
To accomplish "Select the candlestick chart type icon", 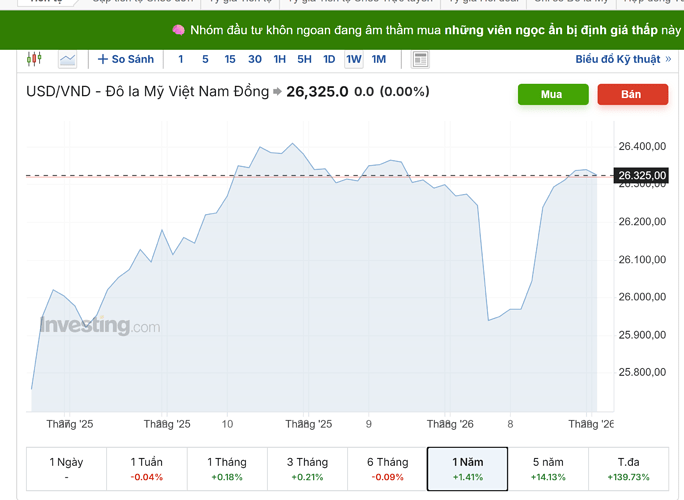I will 35,59.
